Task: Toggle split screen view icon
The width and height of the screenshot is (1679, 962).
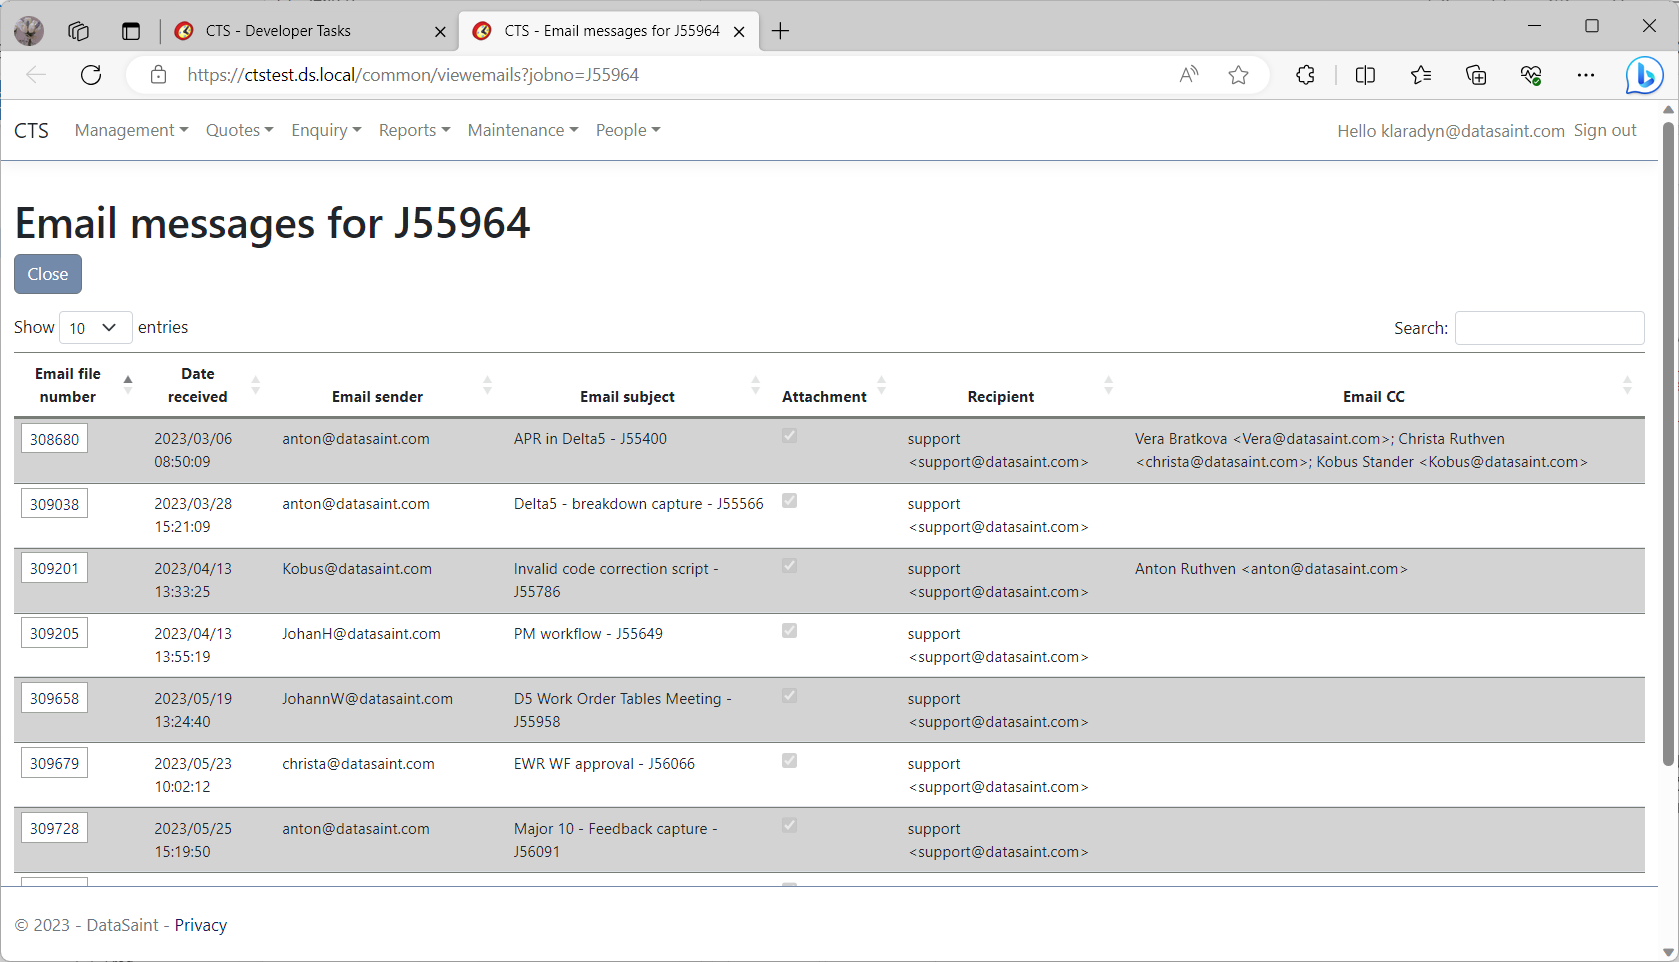Action: [1365, 75]
